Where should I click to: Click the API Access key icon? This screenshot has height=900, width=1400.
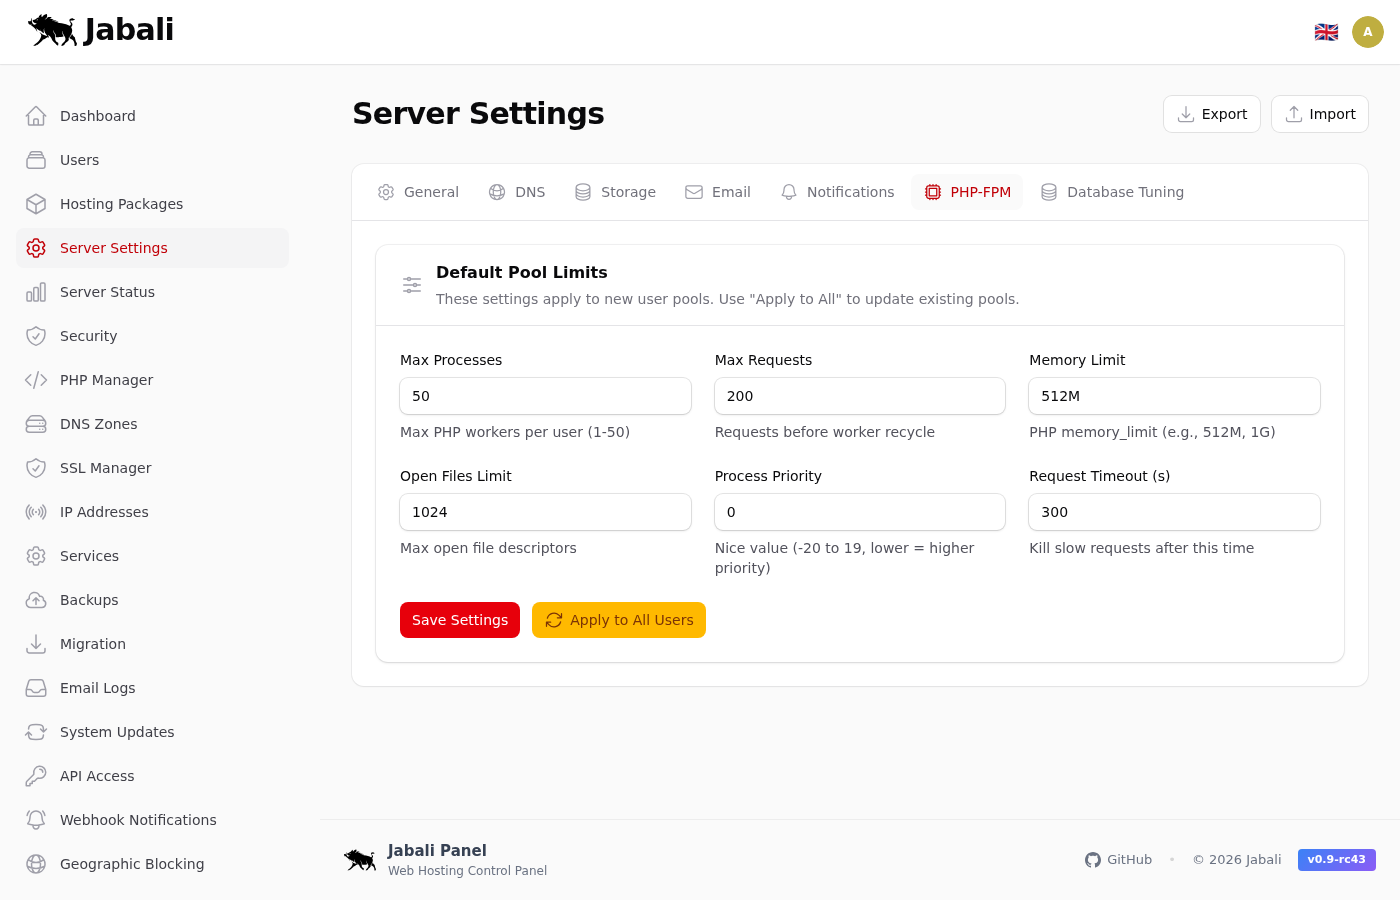(x=36, y=776)
